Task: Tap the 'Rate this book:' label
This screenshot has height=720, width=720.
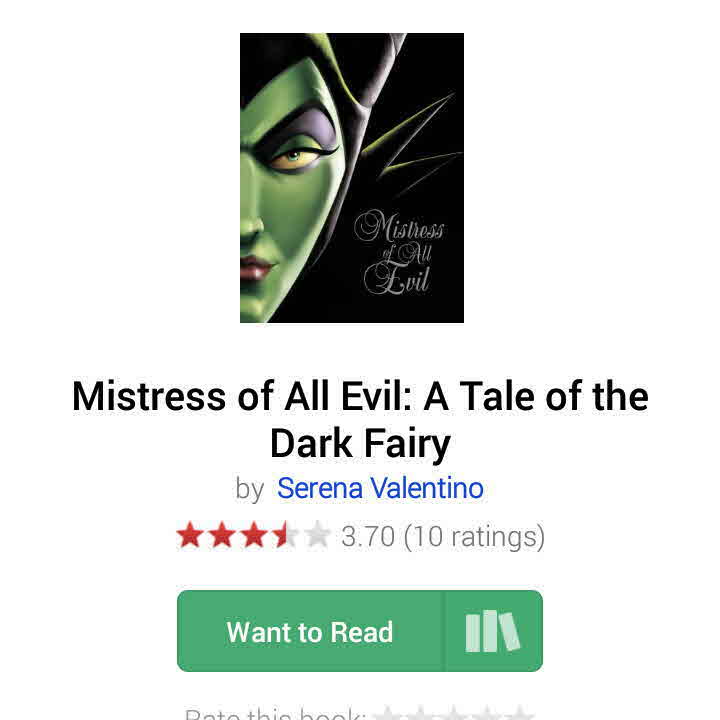Action: click(275, 715)
